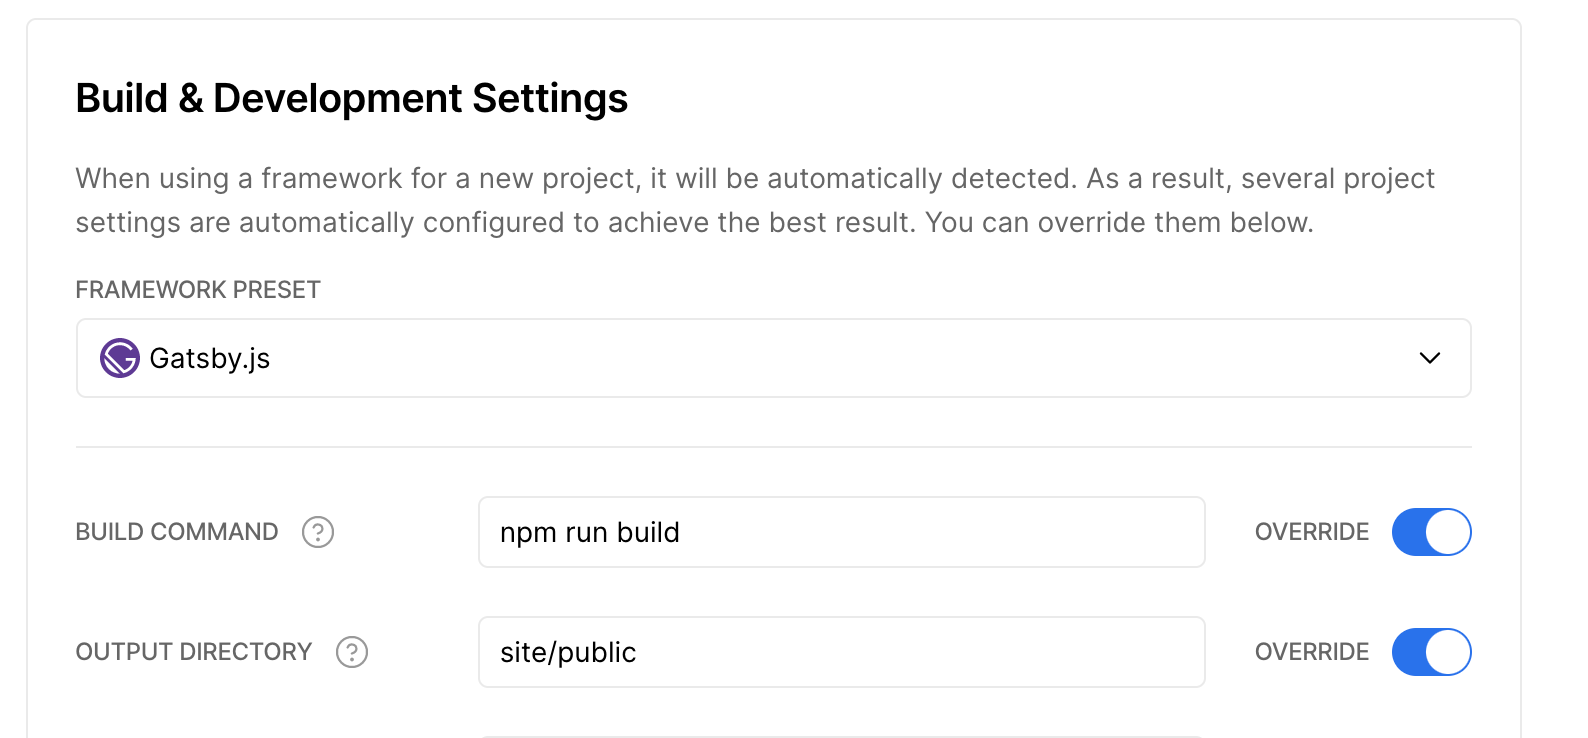Viewport: 1588px width, 738px height.
Task: Open help tooltip icon beside Output Directory
Action: (352, 652)
